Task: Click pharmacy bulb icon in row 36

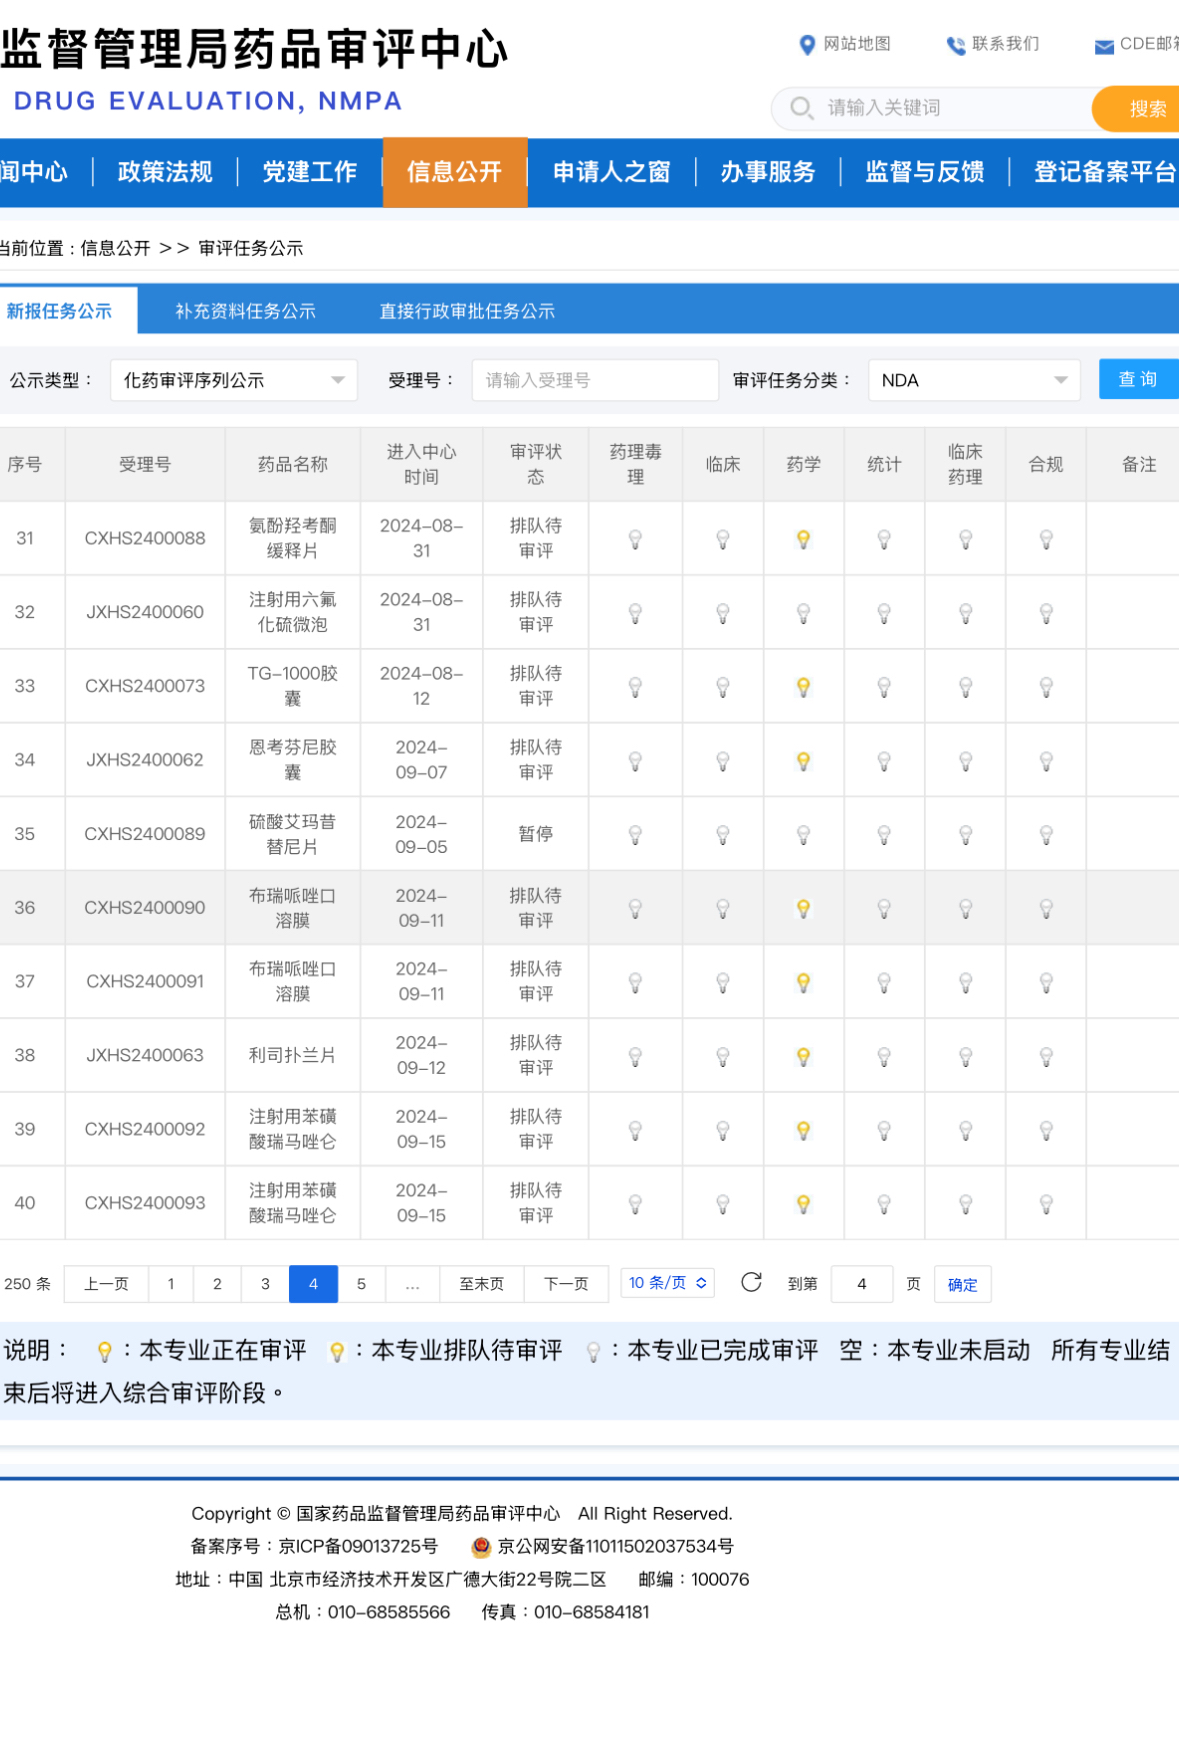Action: point(803,908)
